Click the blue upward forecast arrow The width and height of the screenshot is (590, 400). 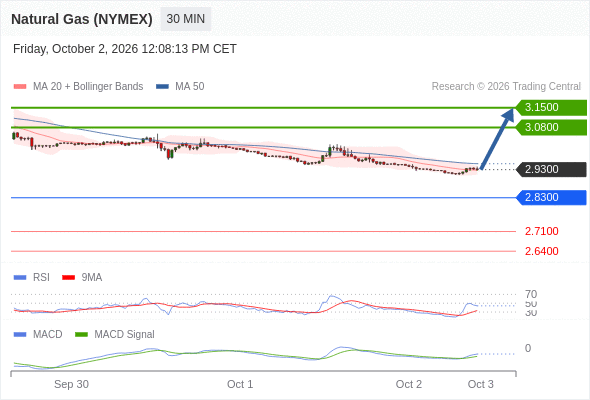(x=497, y=138)
